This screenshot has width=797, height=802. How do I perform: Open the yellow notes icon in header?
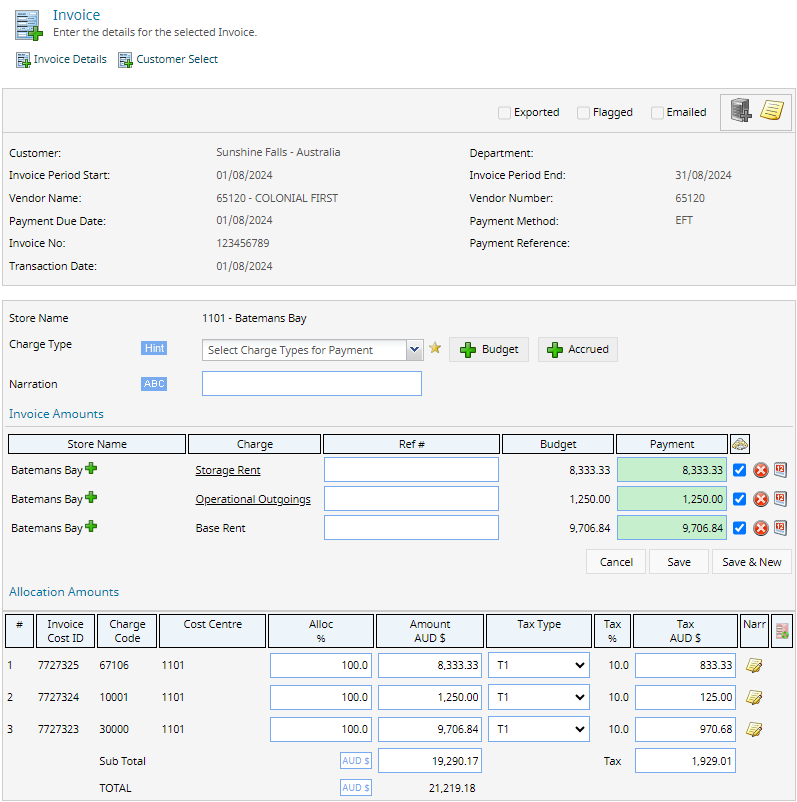click(771, 110)
